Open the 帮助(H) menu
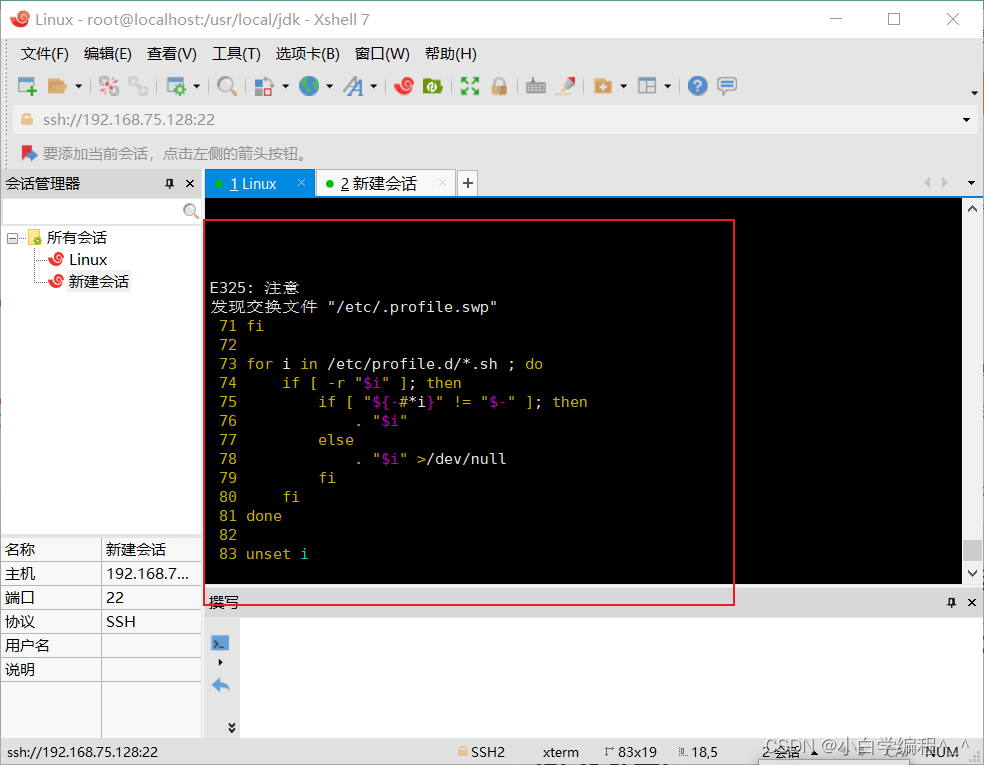Screen dimensions: 984x765 [x=451, y=54]
